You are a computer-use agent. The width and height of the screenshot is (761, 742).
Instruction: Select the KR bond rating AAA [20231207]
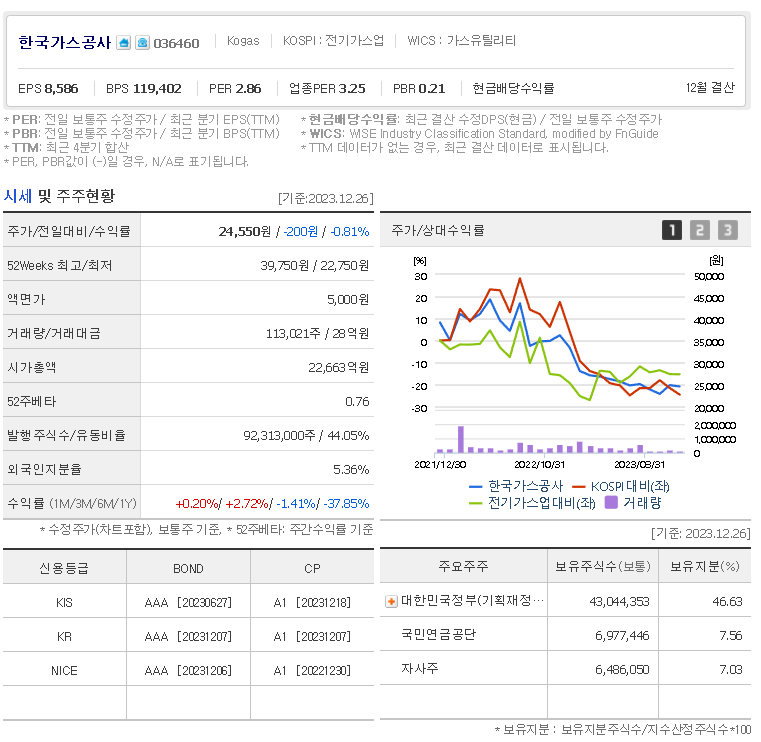click(188, 637)
